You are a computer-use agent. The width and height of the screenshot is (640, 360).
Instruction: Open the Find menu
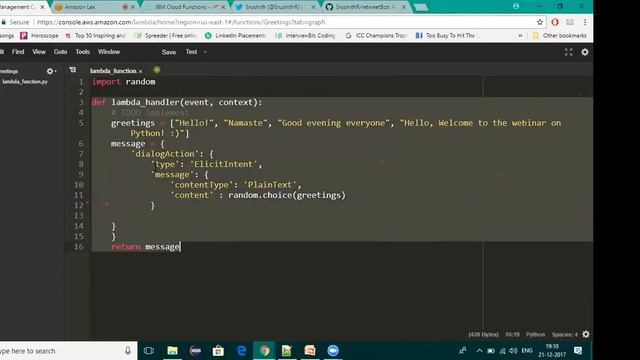click(18, 52)
